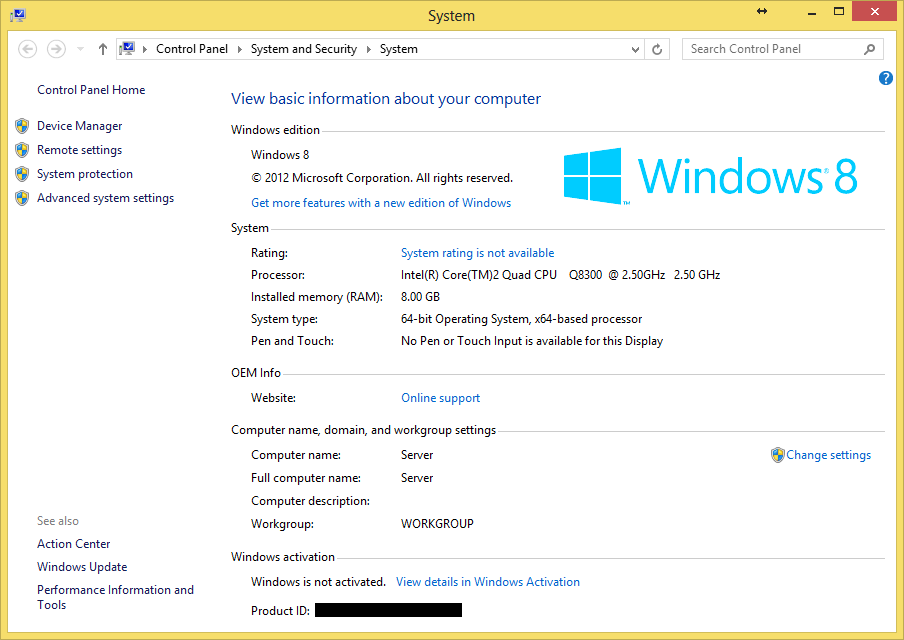The image size is (904, 640).
Task: Click the shield icon beside Remote settings
Action: coord(22,150)
